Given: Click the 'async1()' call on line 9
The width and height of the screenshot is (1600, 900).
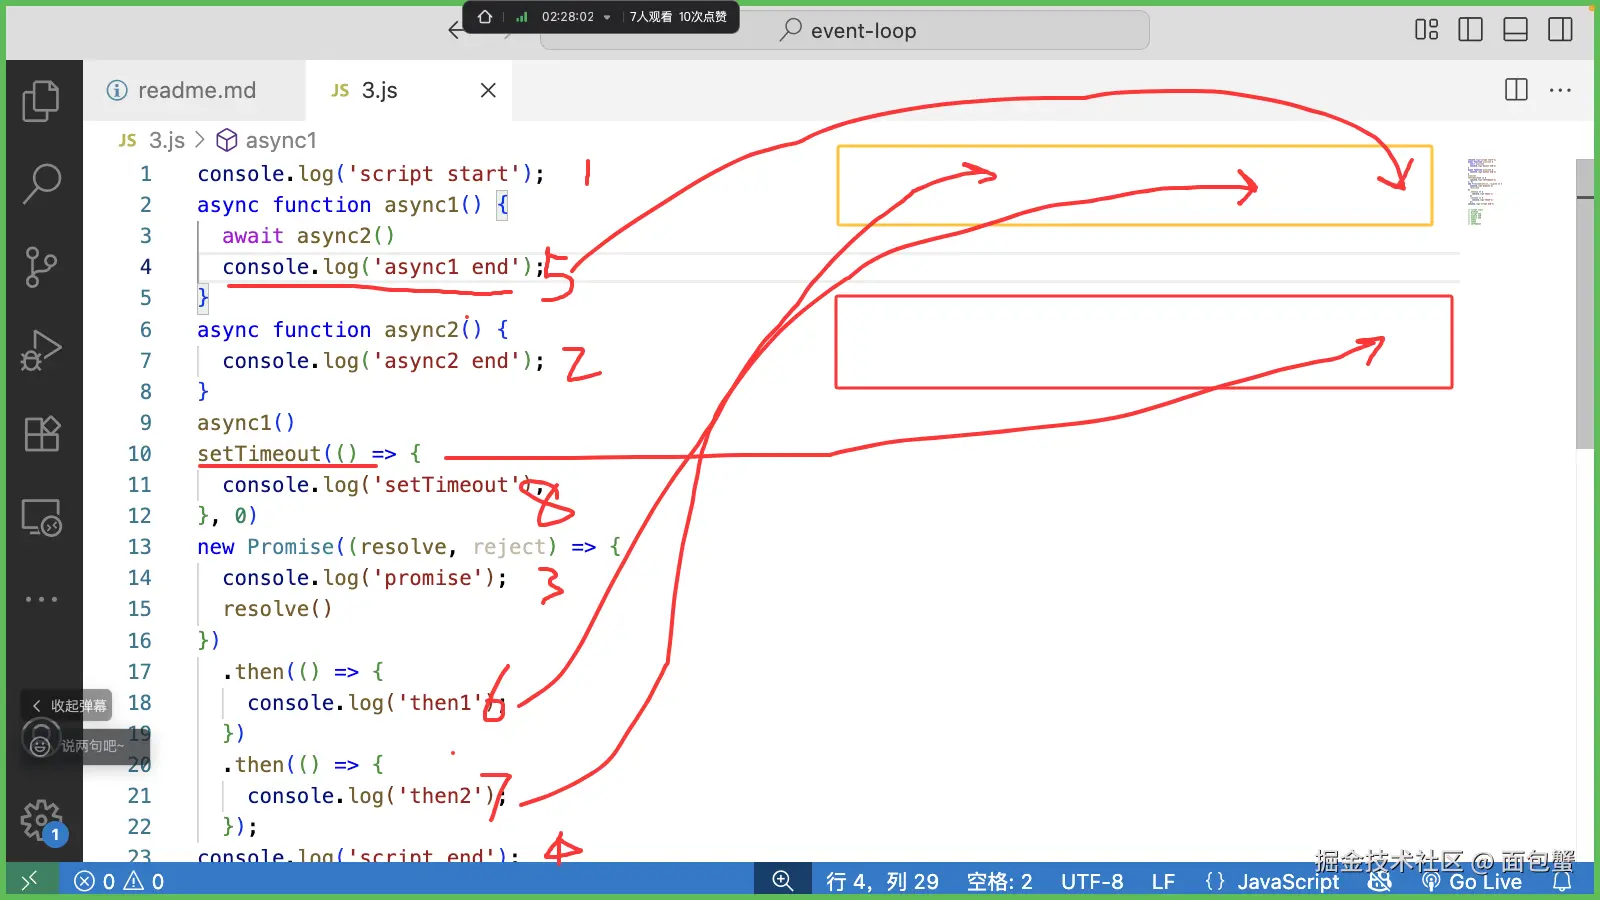Looking at the screenshot, I should 246,423.
